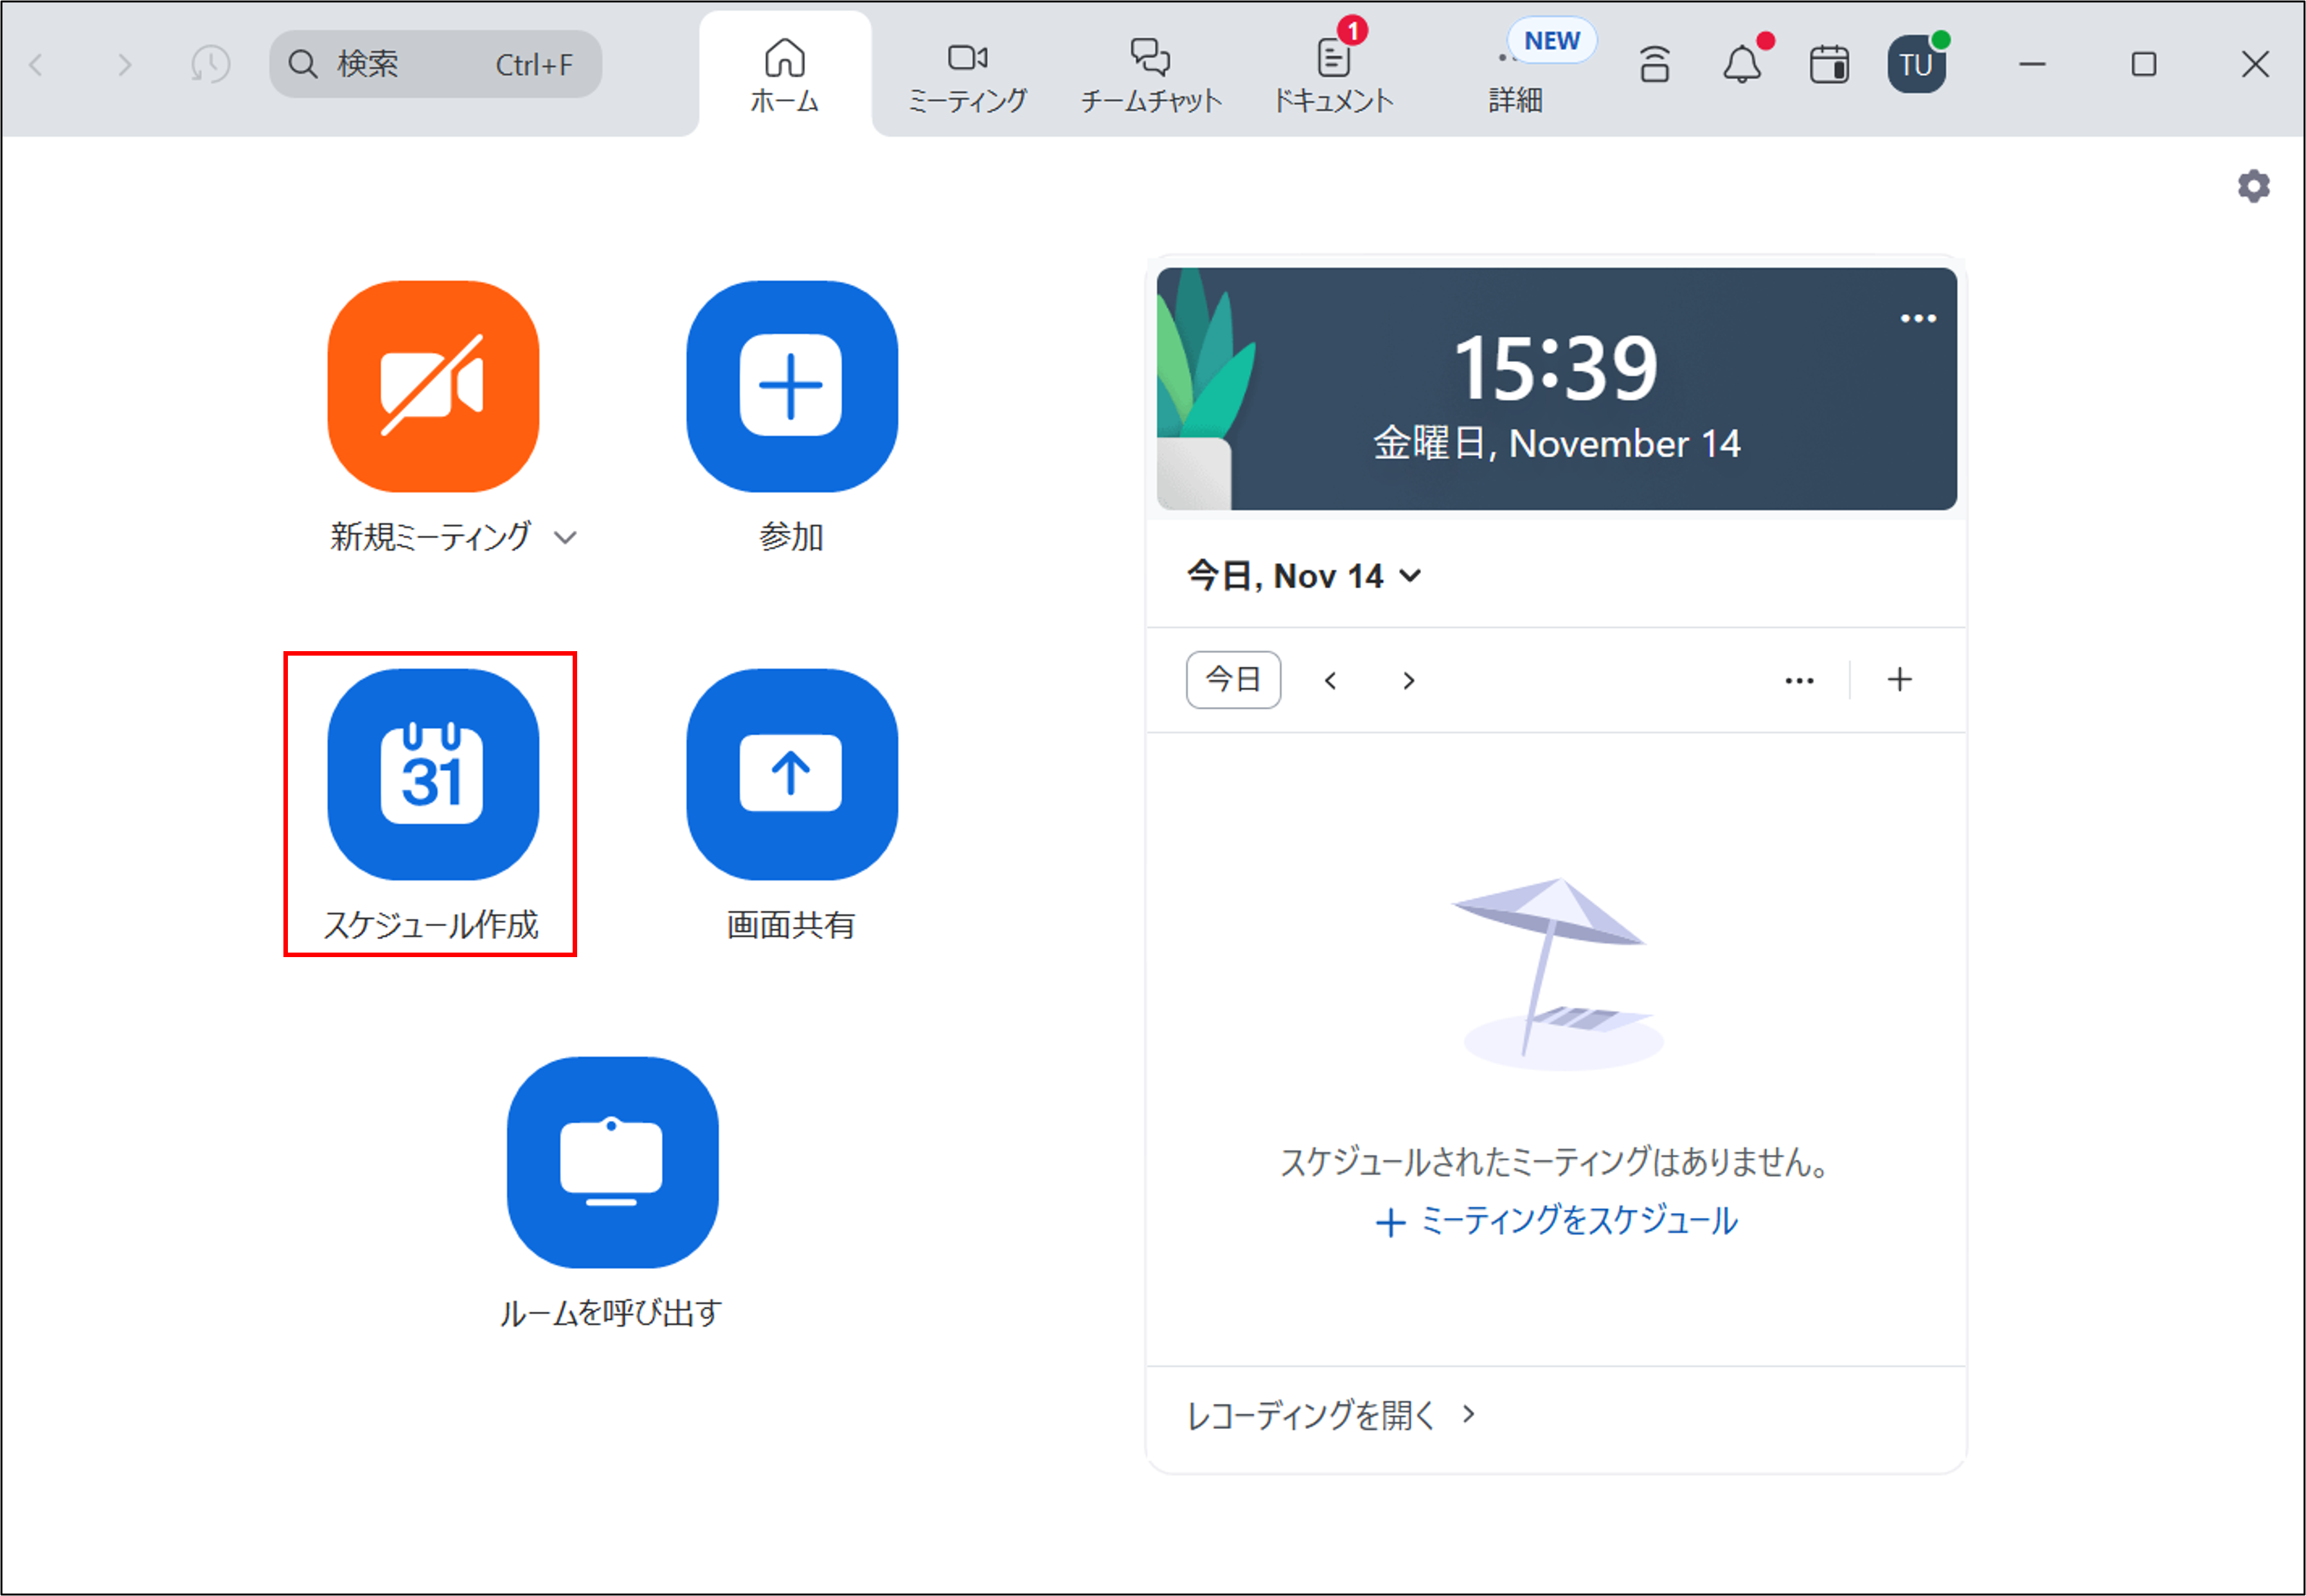Screen dimensions: 2306x1596
Task: Go to next day in calendar panel
Action: click(1409, 681)
